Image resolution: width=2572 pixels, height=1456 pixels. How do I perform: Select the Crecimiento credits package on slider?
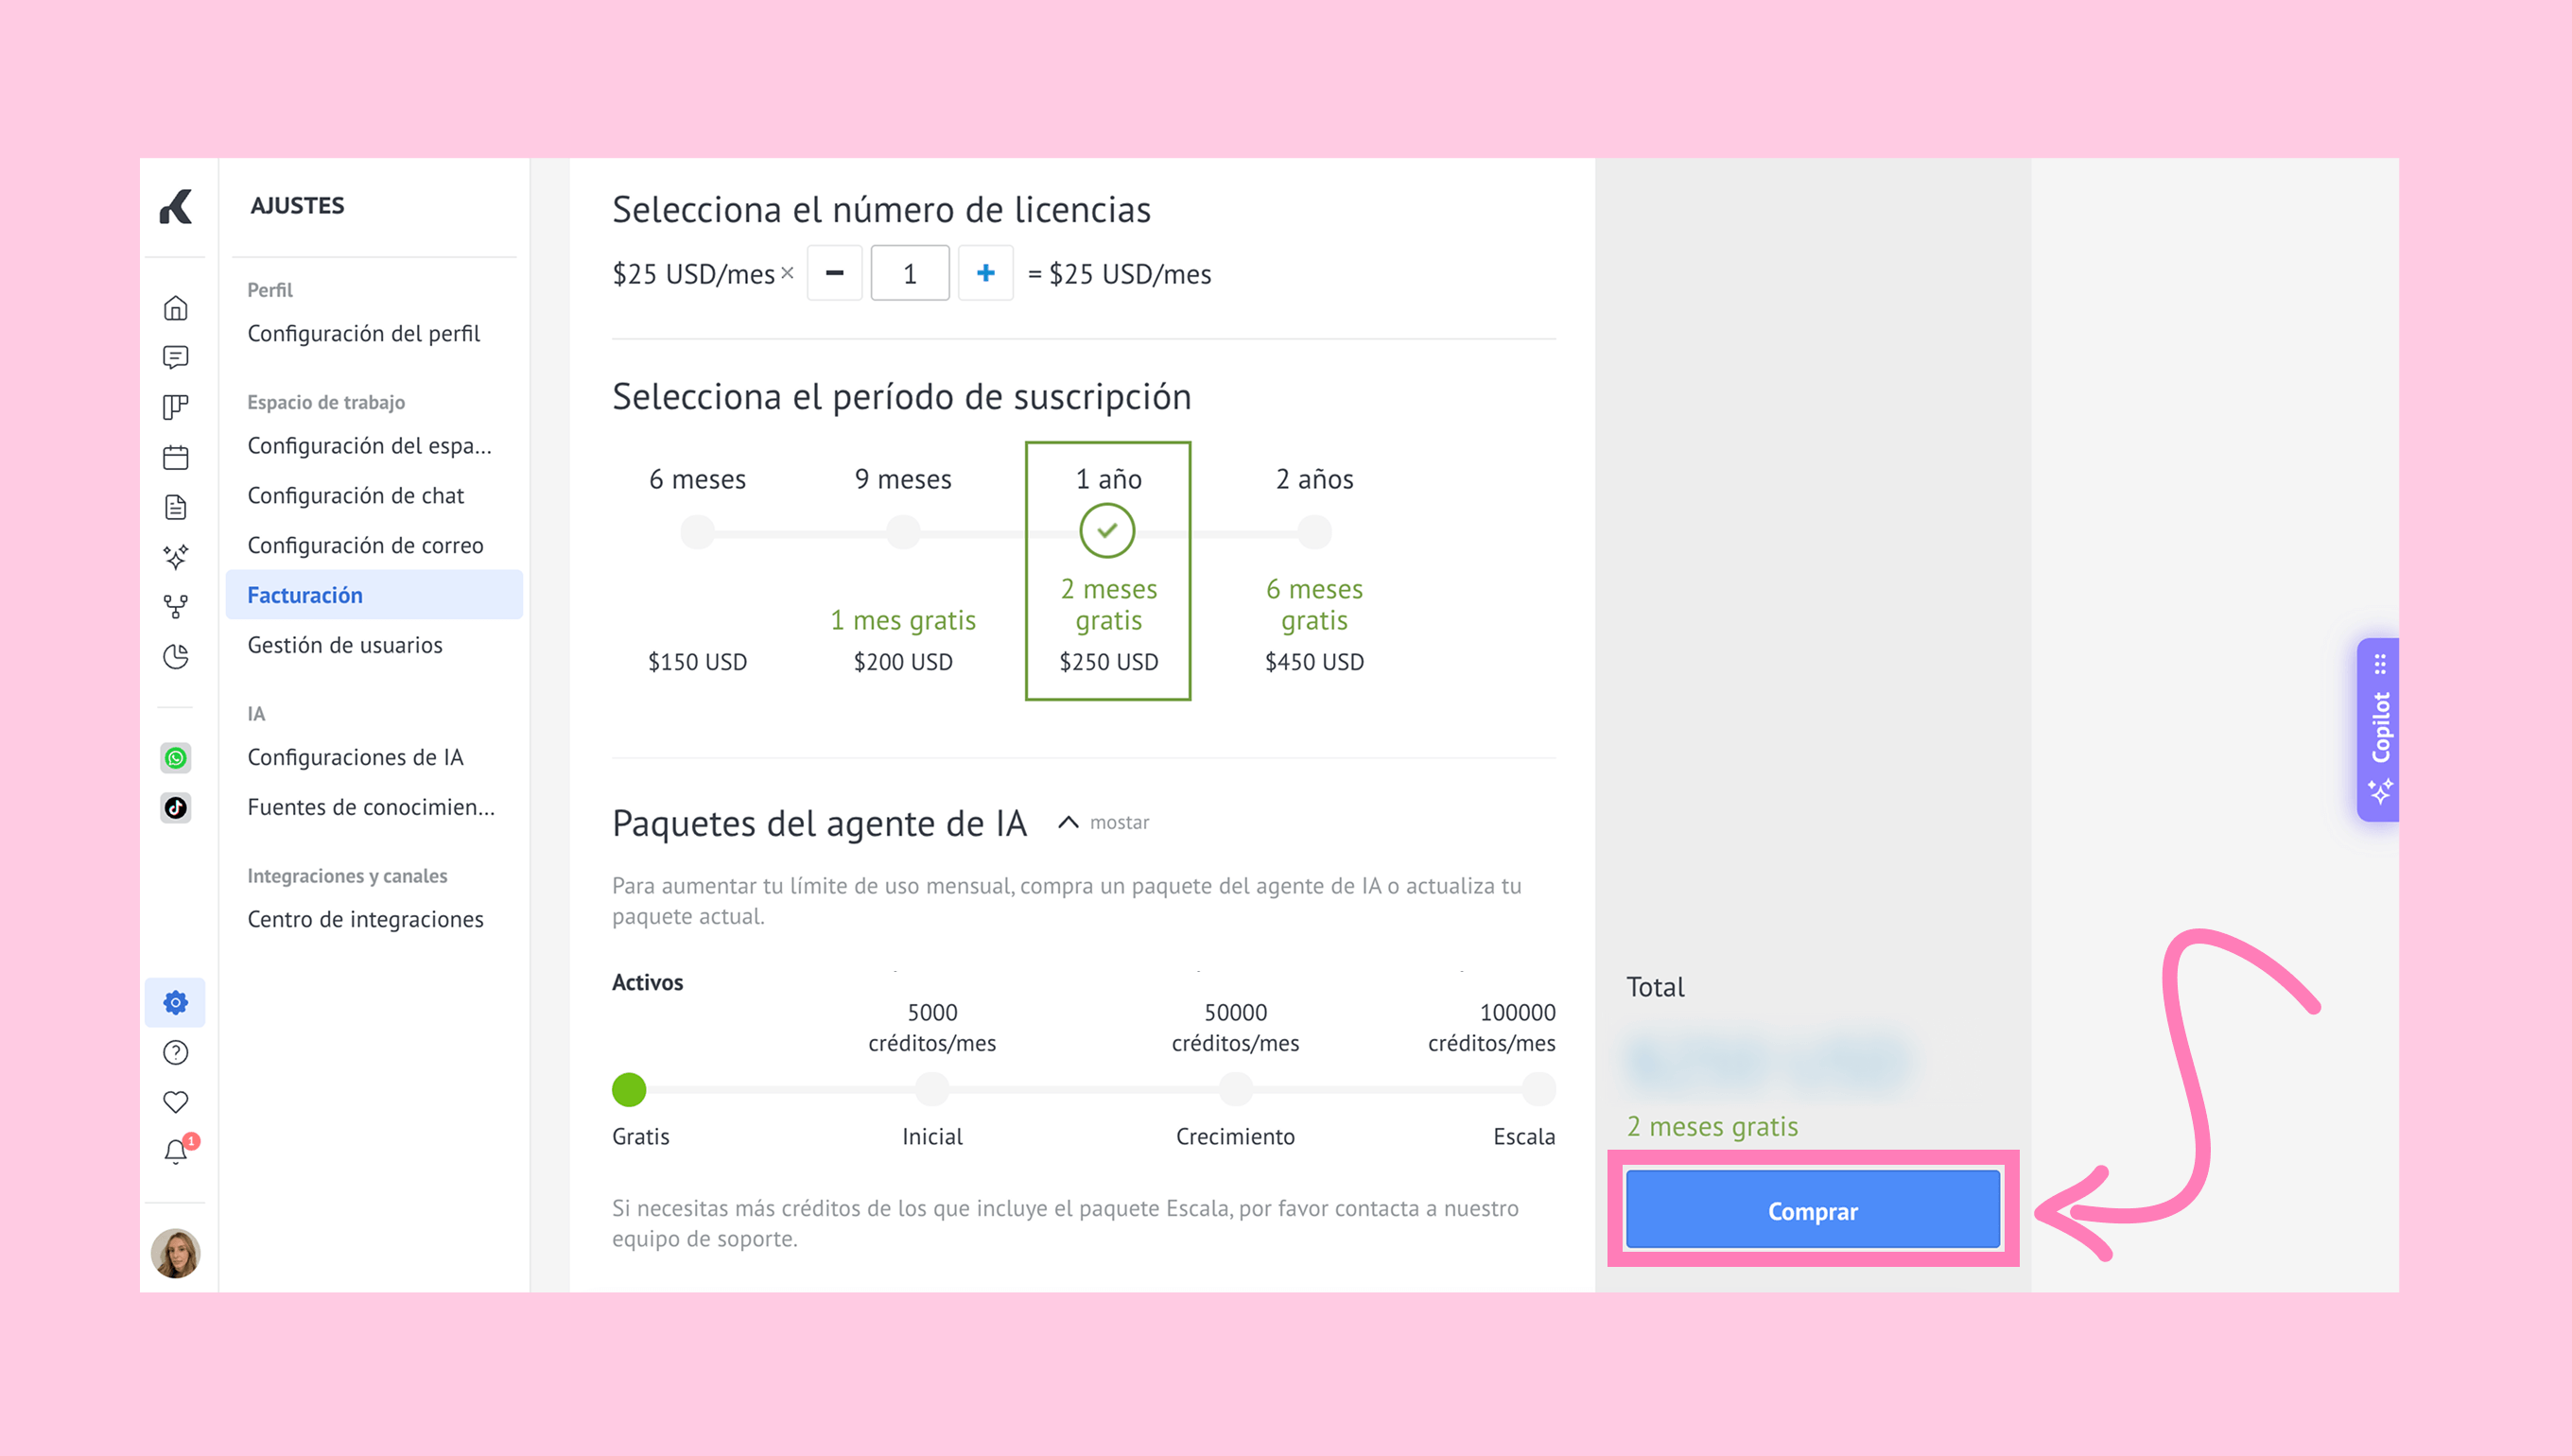(x=1235, y=1089)
